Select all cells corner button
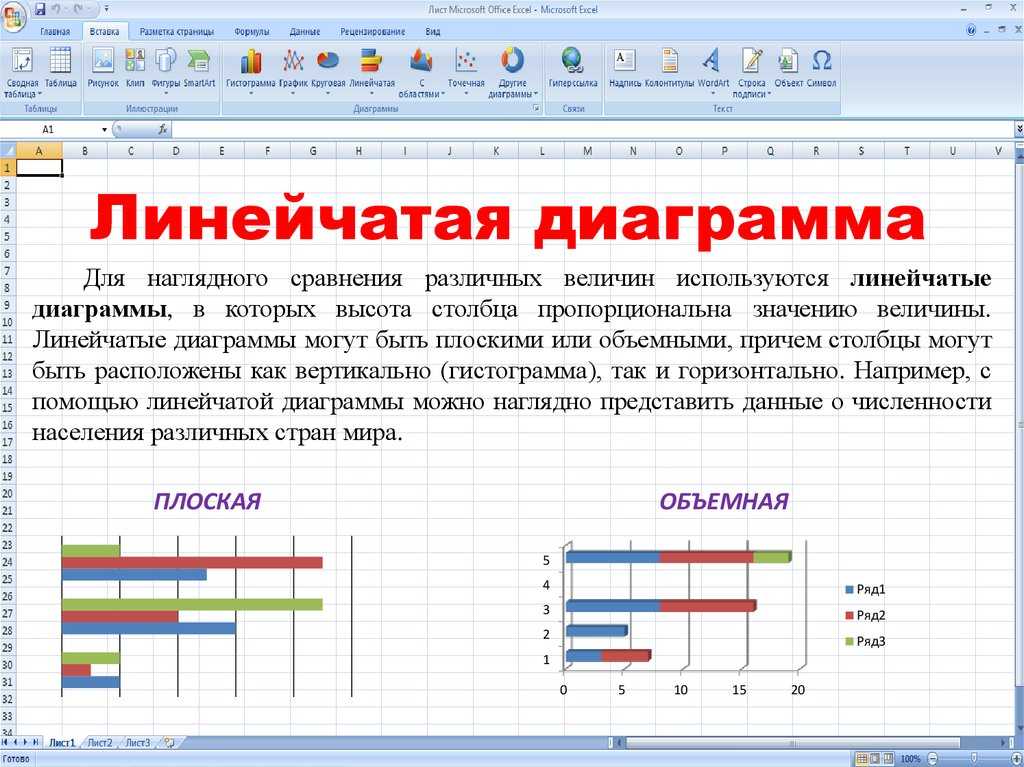1024x767 pixels. 7,151
